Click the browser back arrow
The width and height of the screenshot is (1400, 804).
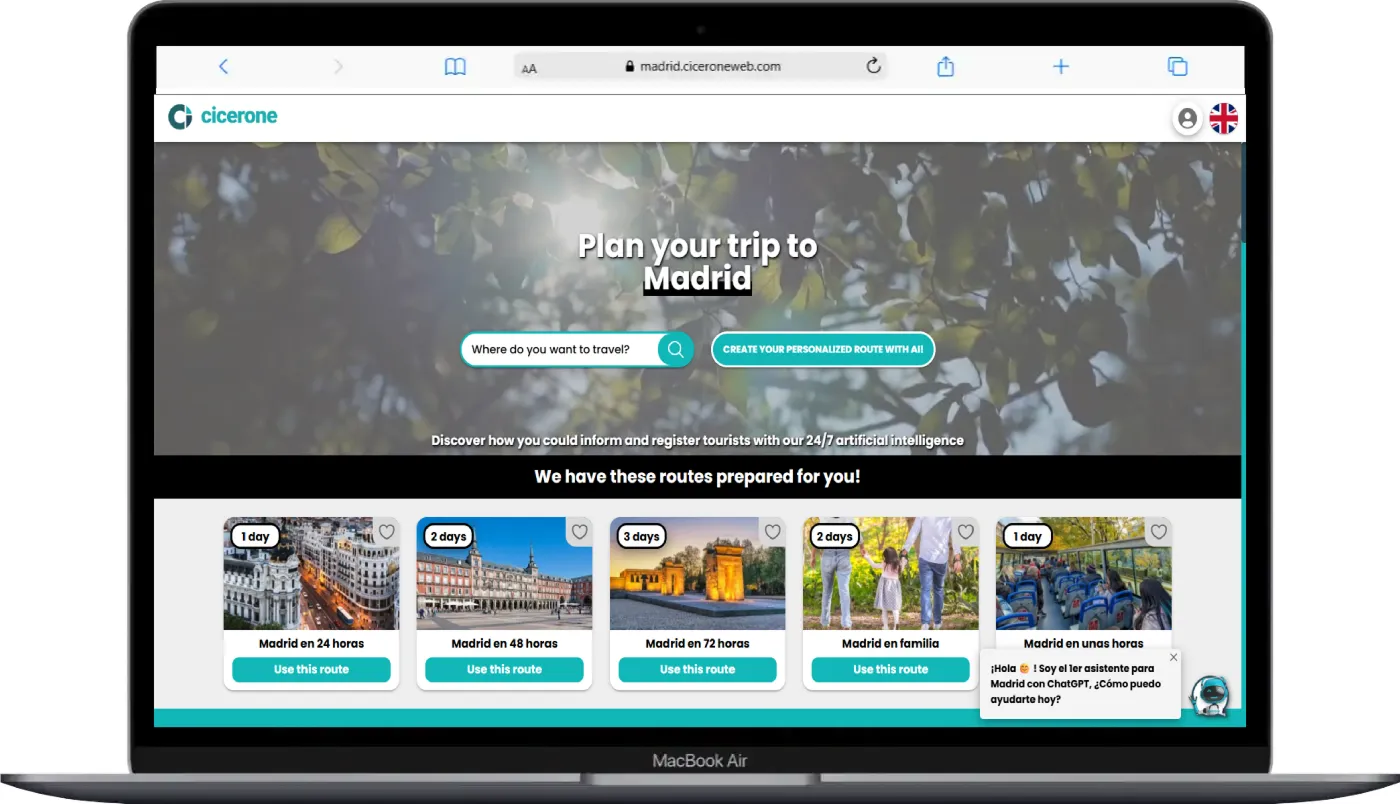pos(223,67)
